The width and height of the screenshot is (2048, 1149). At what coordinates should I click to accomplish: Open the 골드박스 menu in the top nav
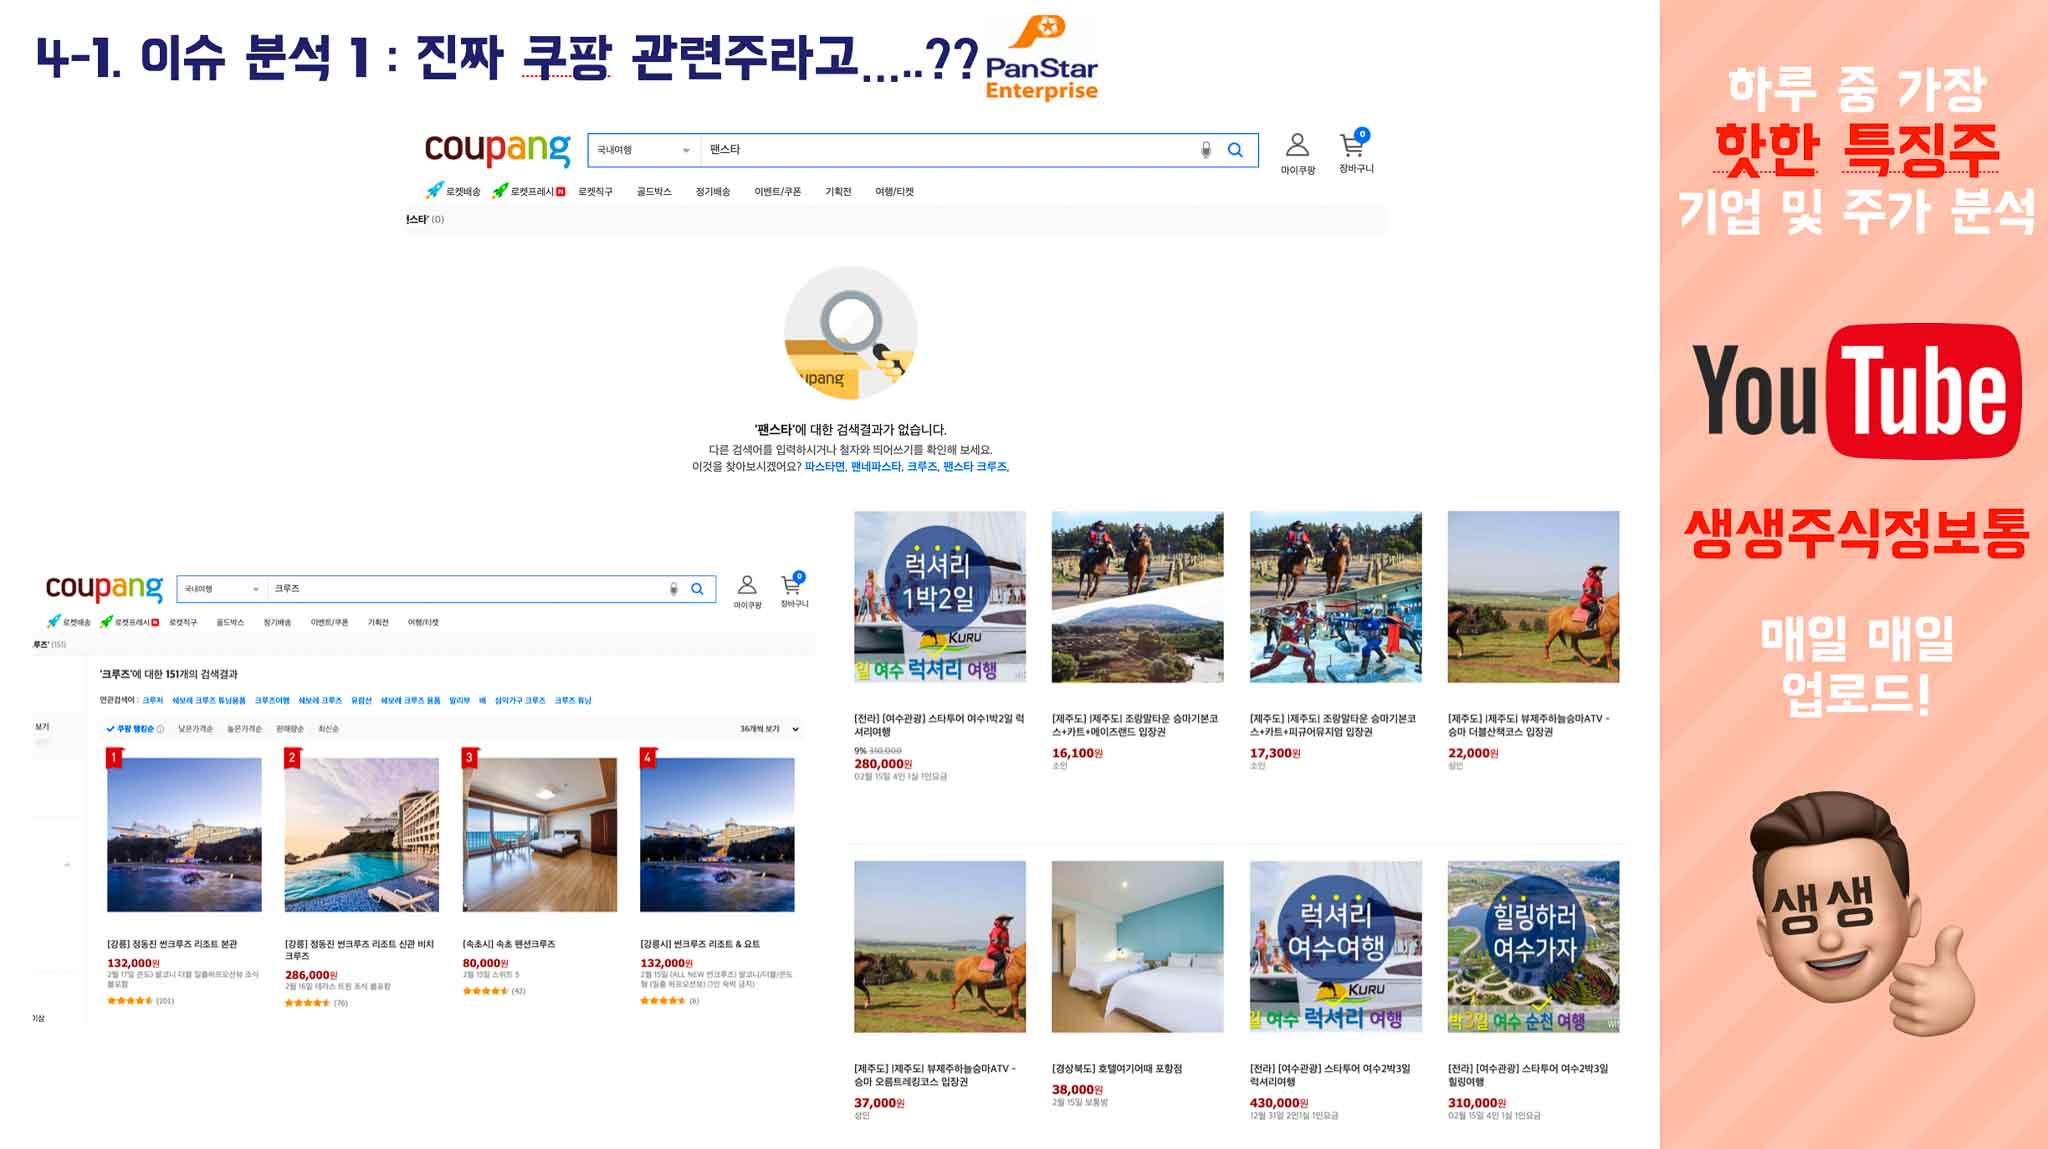pyautogui.click(x=654, y=191)
